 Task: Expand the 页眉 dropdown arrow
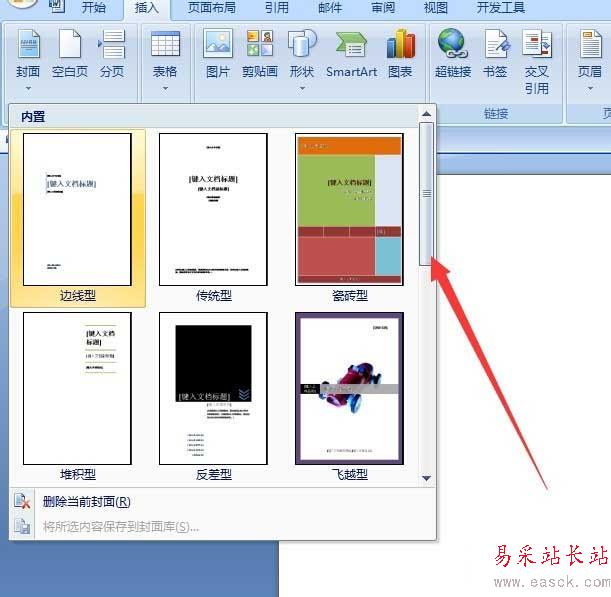click(590, 88)
